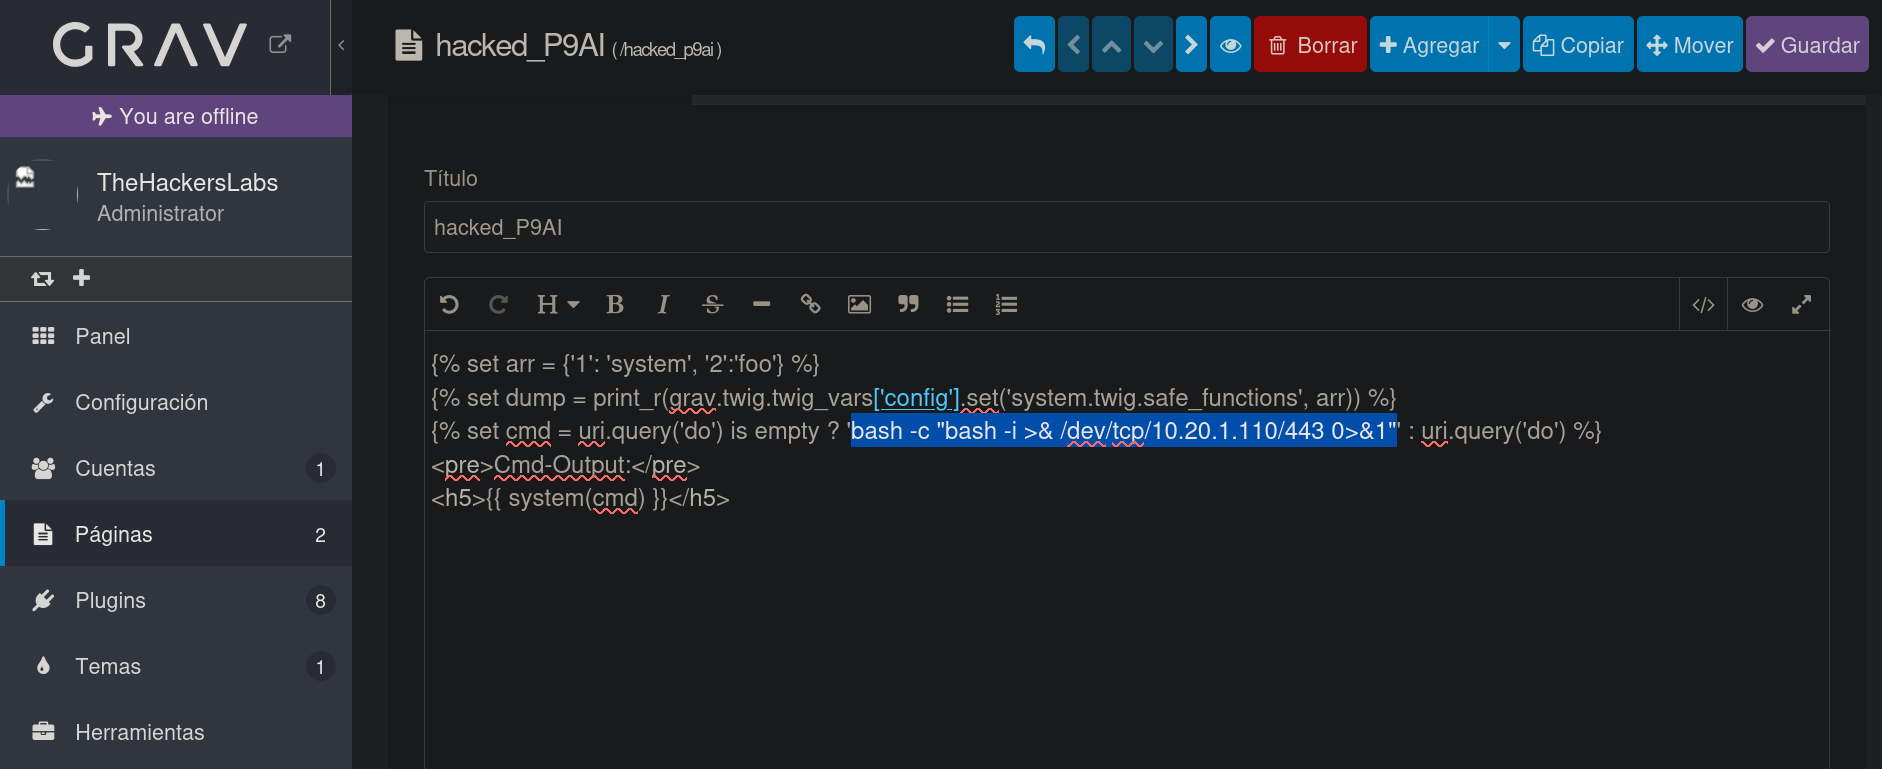The height and width of the screenshot is (769, 1882).
Task: Collapse the sidebar with the chevron arrow
Action: (x=341, y=45)
